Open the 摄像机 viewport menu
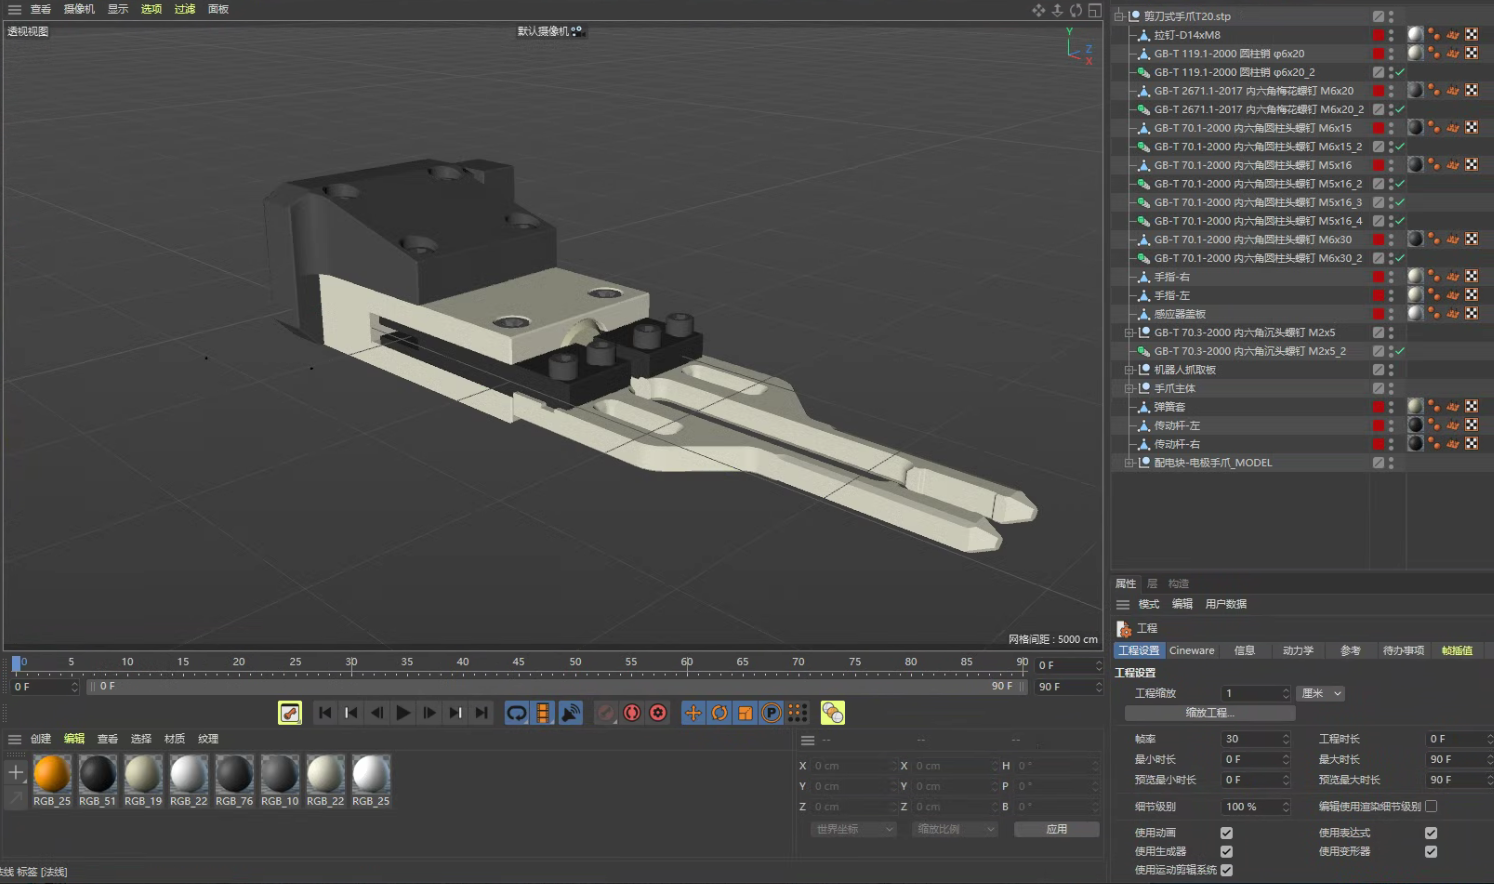1494x884 pixels. (x=79, y=9)
